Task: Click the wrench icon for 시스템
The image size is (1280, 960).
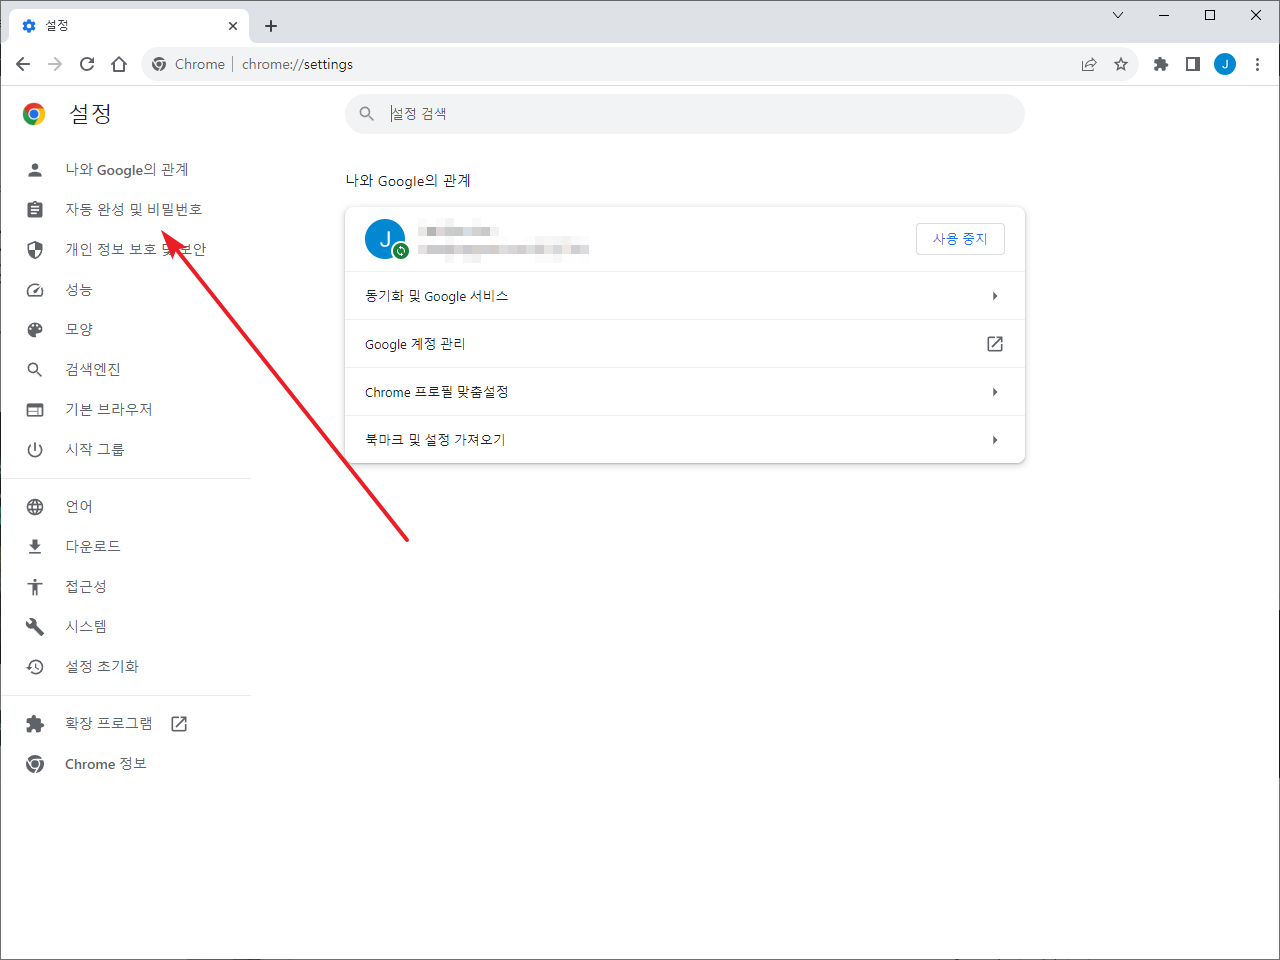Action: coord(35,627)
